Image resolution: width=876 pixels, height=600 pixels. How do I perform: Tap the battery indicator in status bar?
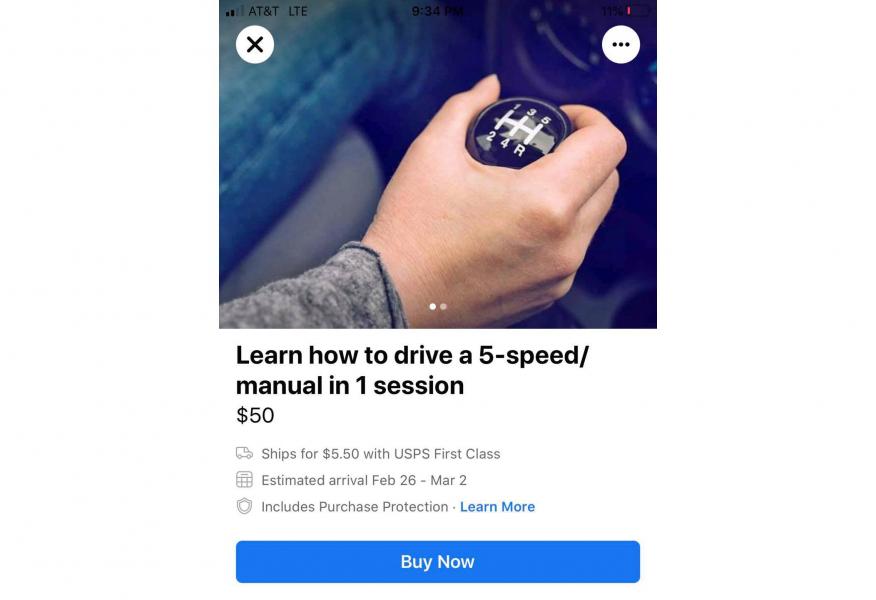pos(639,11)
